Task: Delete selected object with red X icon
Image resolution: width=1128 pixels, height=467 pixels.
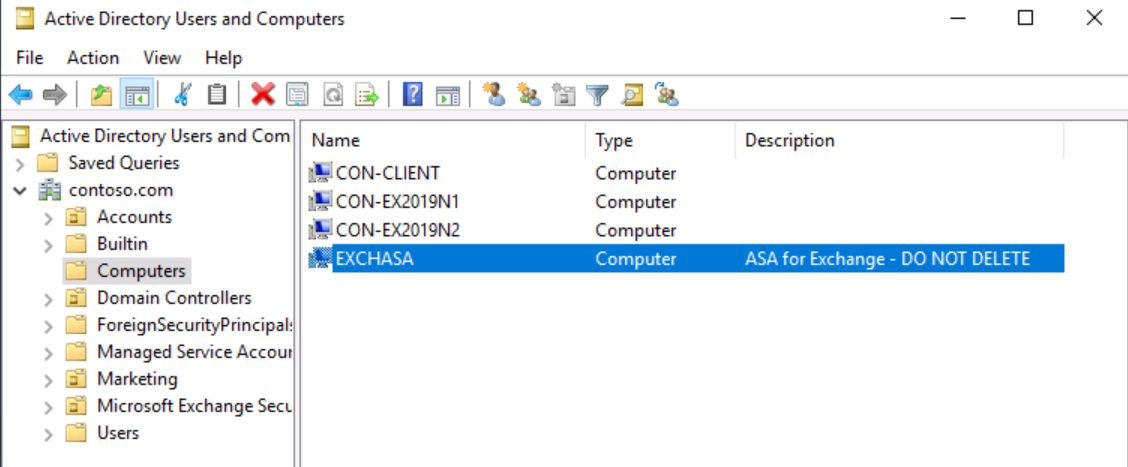Action: click(263, 94)
